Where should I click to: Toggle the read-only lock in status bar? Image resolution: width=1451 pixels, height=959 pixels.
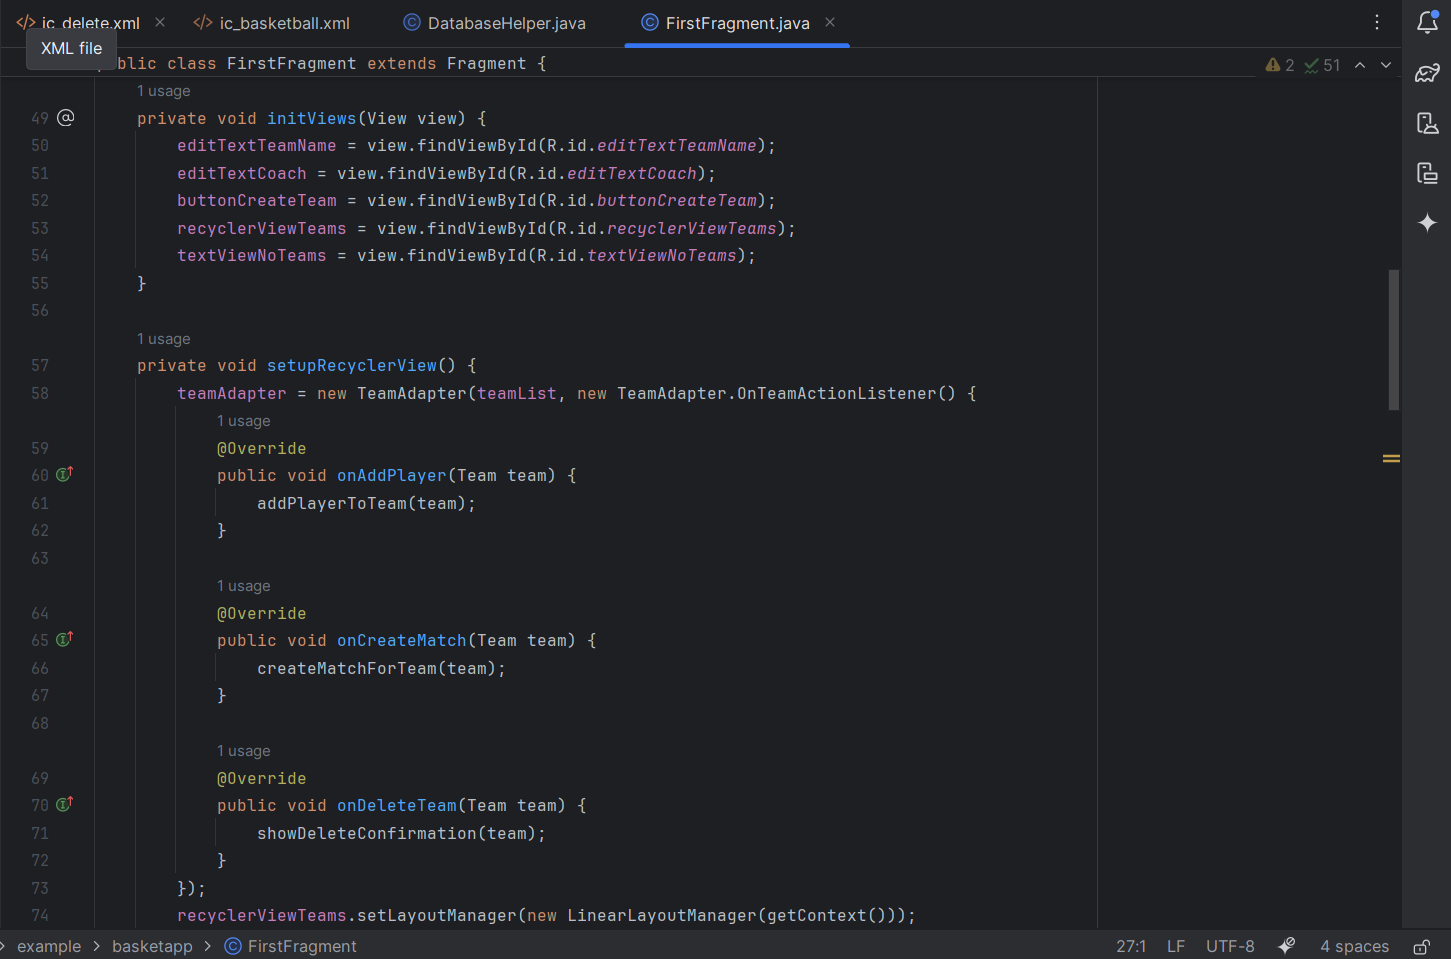click(x=1421, y=946)
